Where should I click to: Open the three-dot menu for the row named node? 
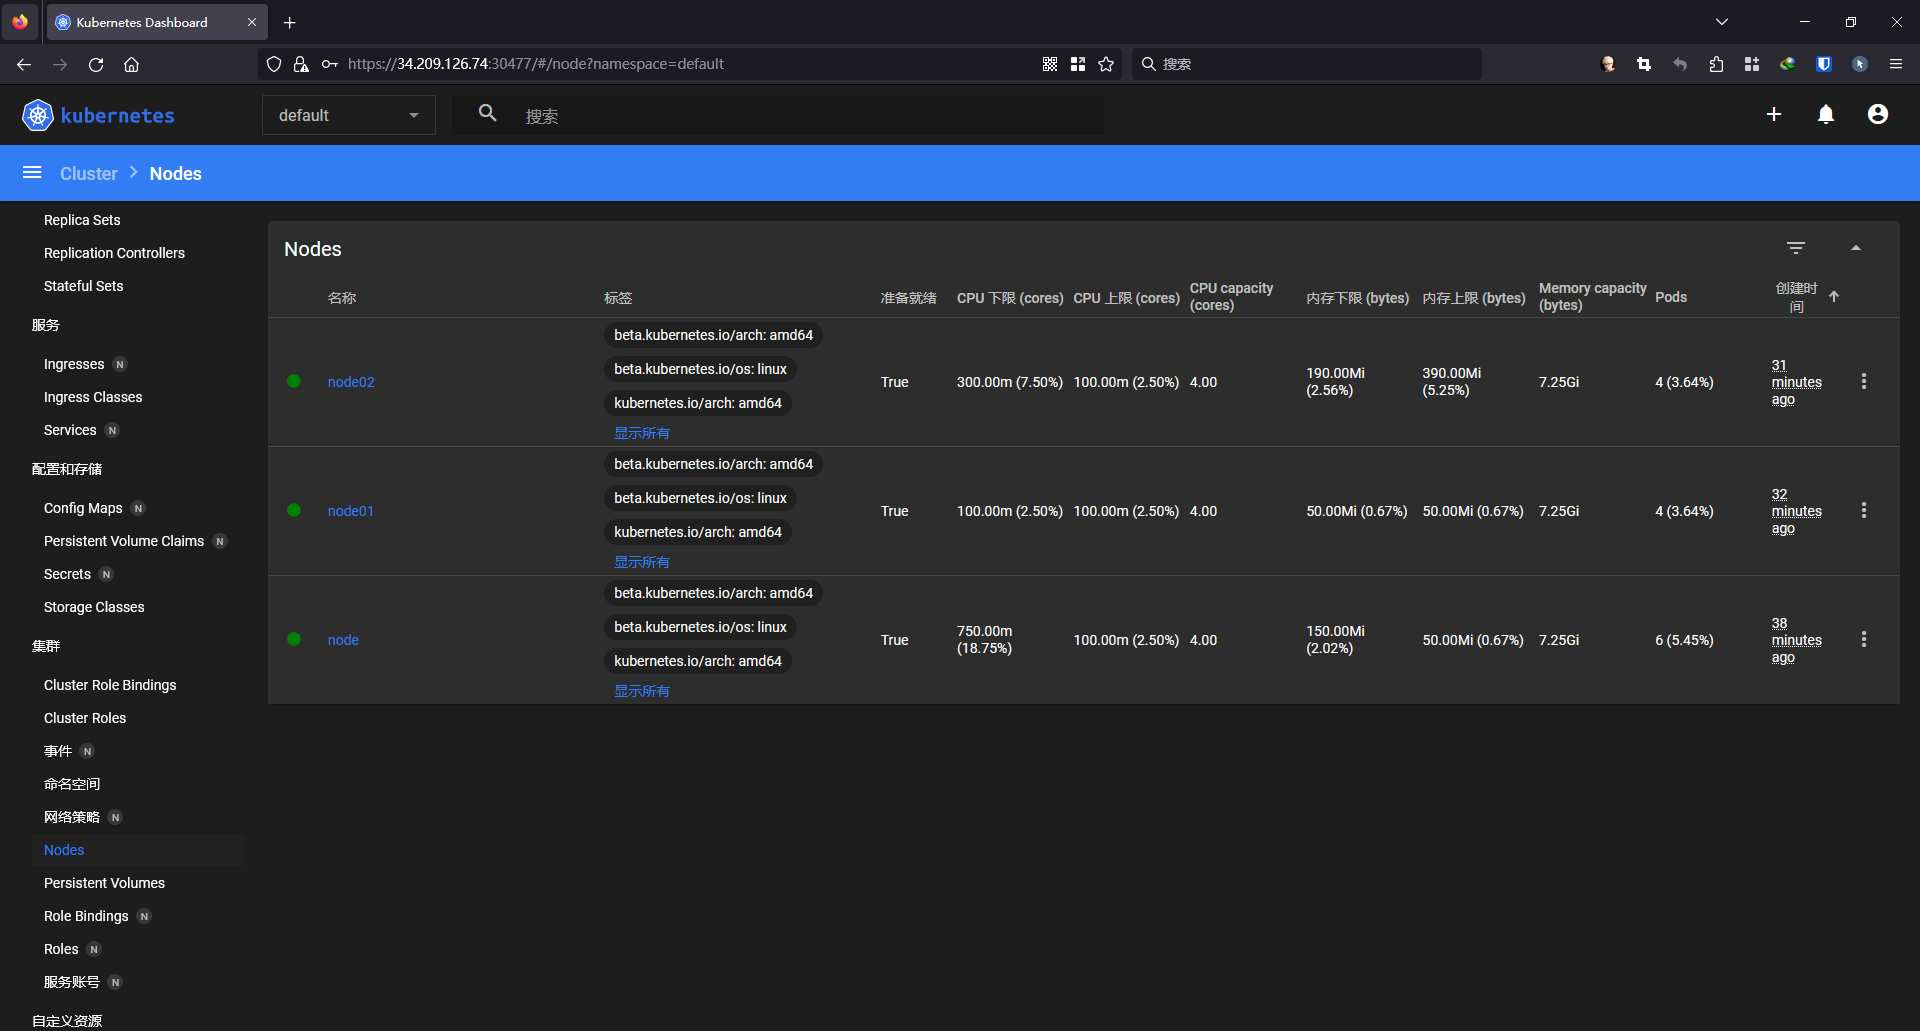click(1864, 640)
